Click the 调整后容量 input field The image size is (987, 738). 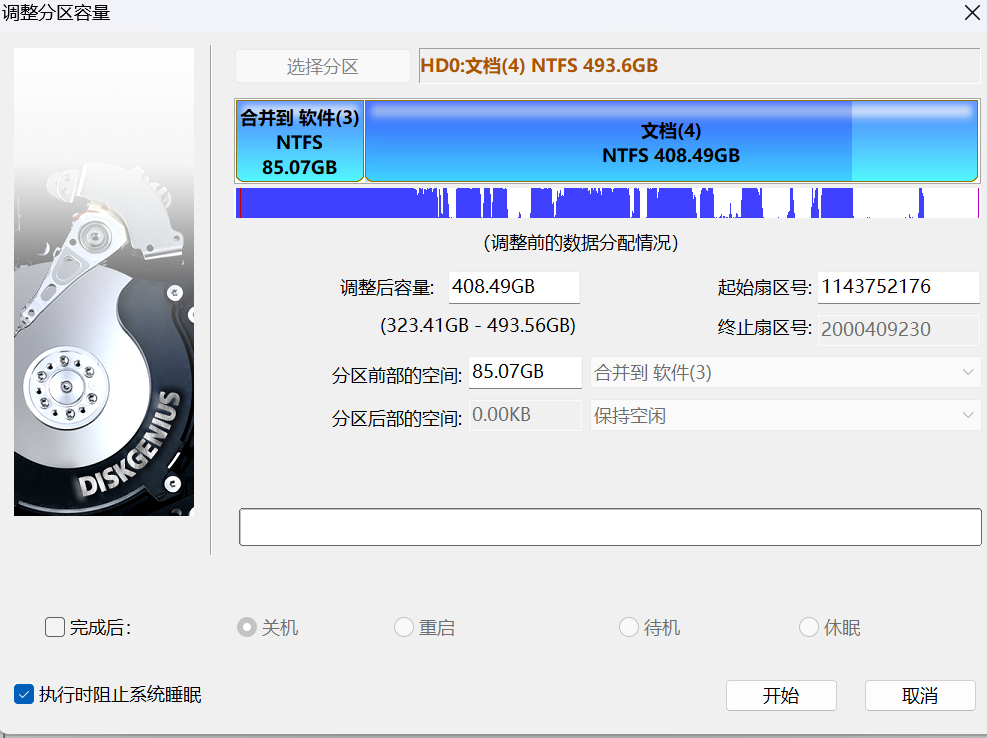pos(514,287)
